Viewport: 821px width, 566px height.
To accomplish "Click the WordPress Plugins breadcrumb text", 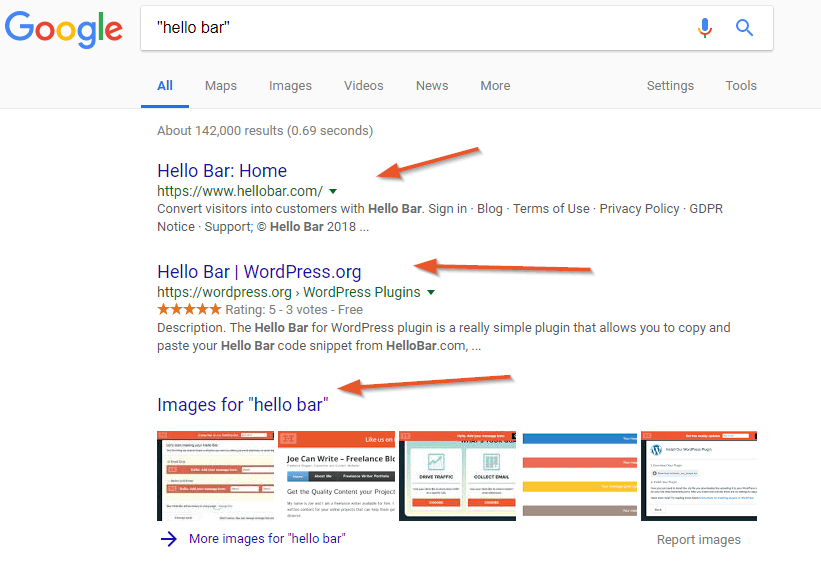I will [x=362, y=292].
